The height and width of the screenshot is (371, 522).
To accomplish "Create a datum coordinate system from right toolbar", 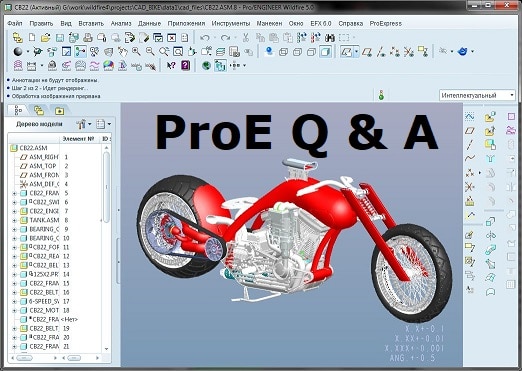I will pos(470,187).
